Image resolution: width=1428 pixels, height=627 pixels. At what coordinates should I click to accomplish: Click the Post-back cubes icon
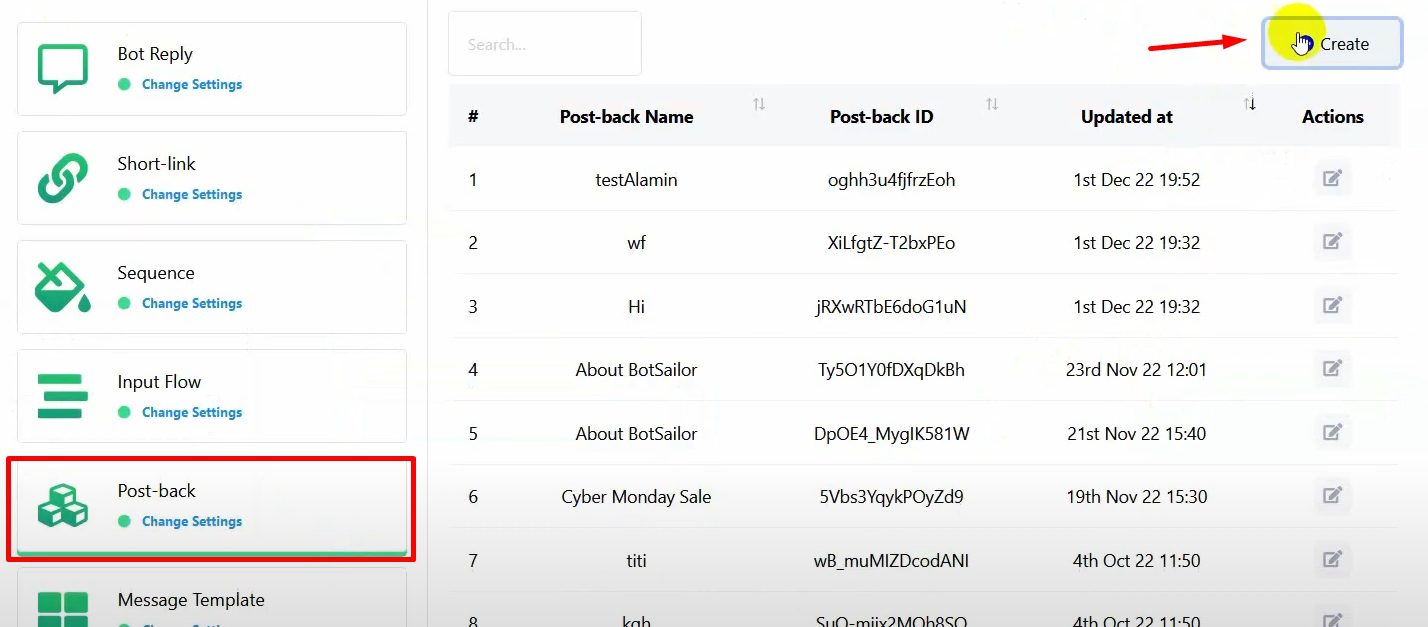click(62, 505)
